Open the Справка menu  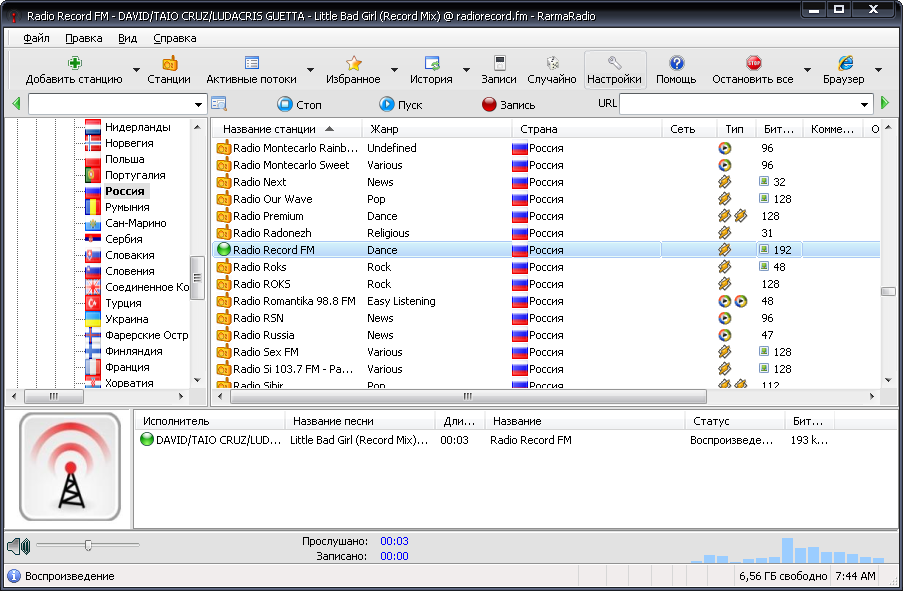[175, 38]
